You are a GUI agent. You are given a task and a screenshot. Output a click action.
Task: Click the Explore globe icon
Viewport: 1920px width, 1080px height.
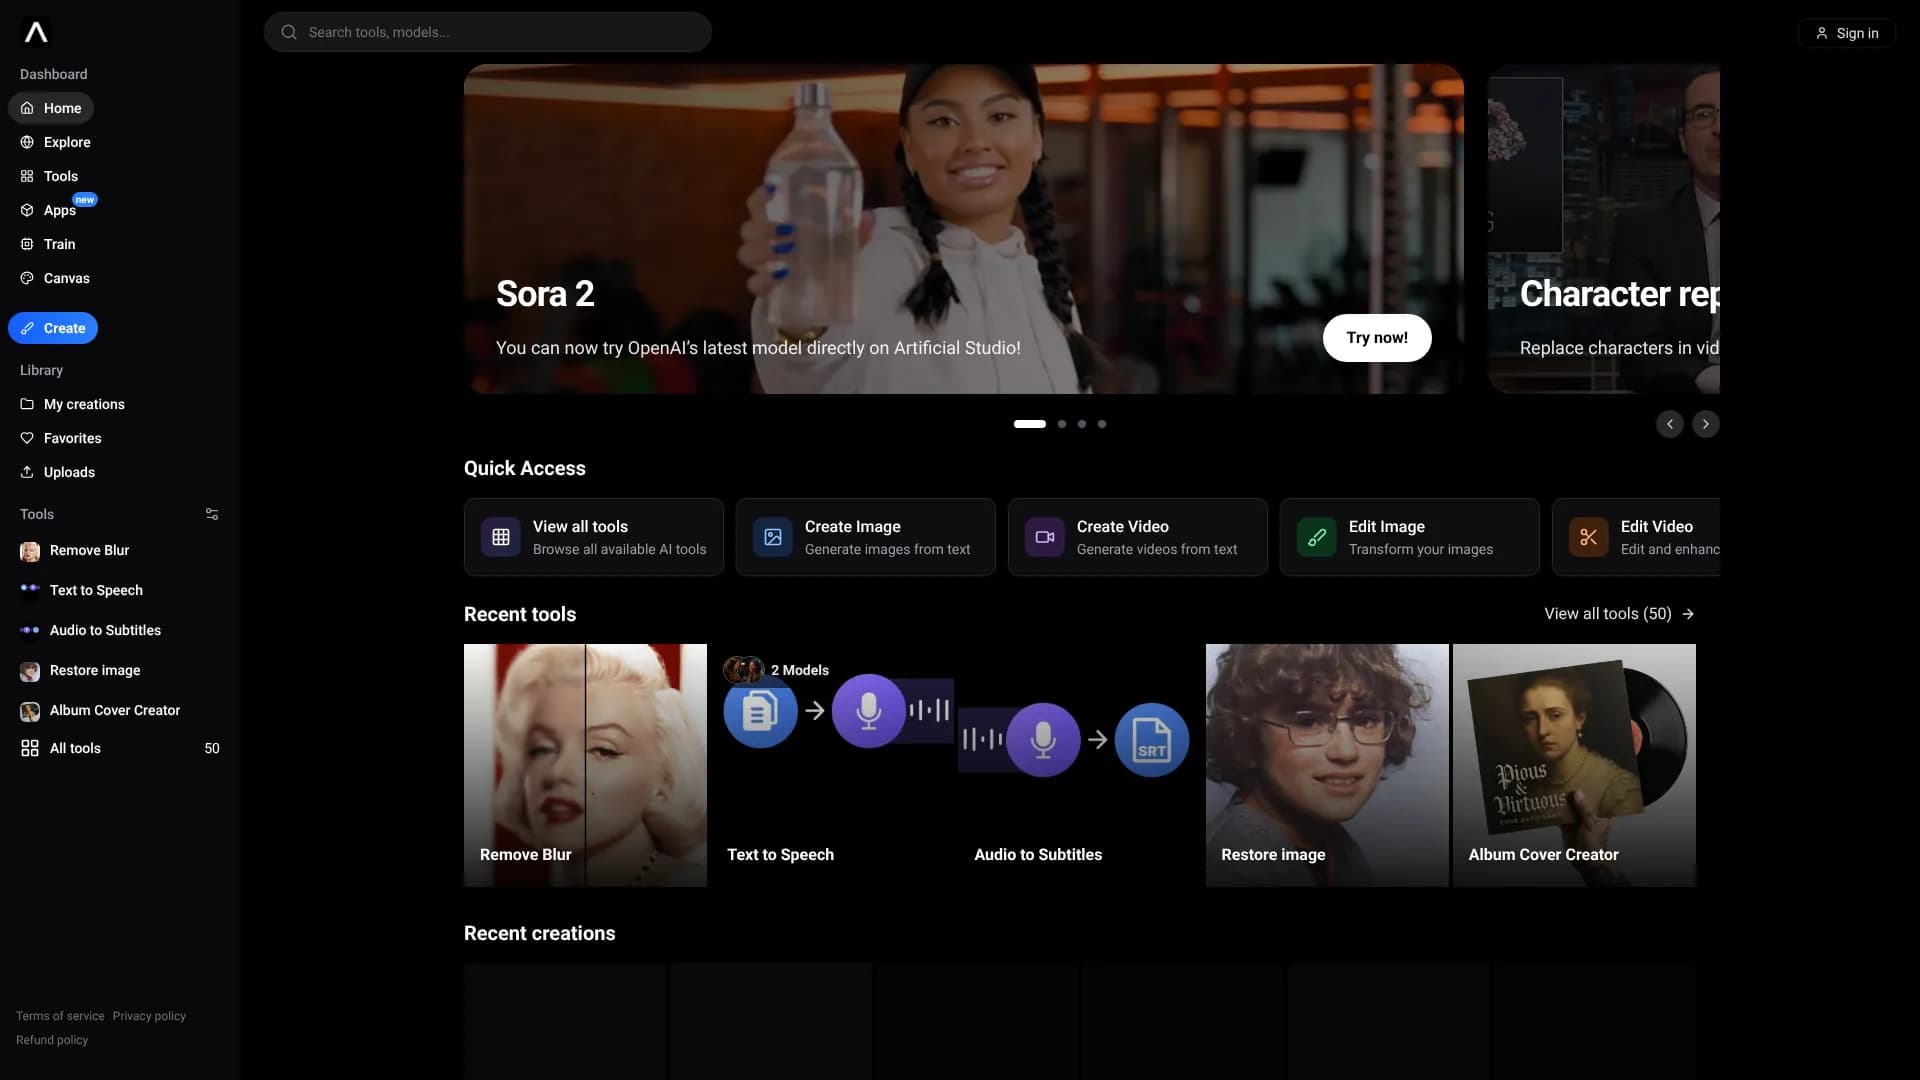click(27, 142)
